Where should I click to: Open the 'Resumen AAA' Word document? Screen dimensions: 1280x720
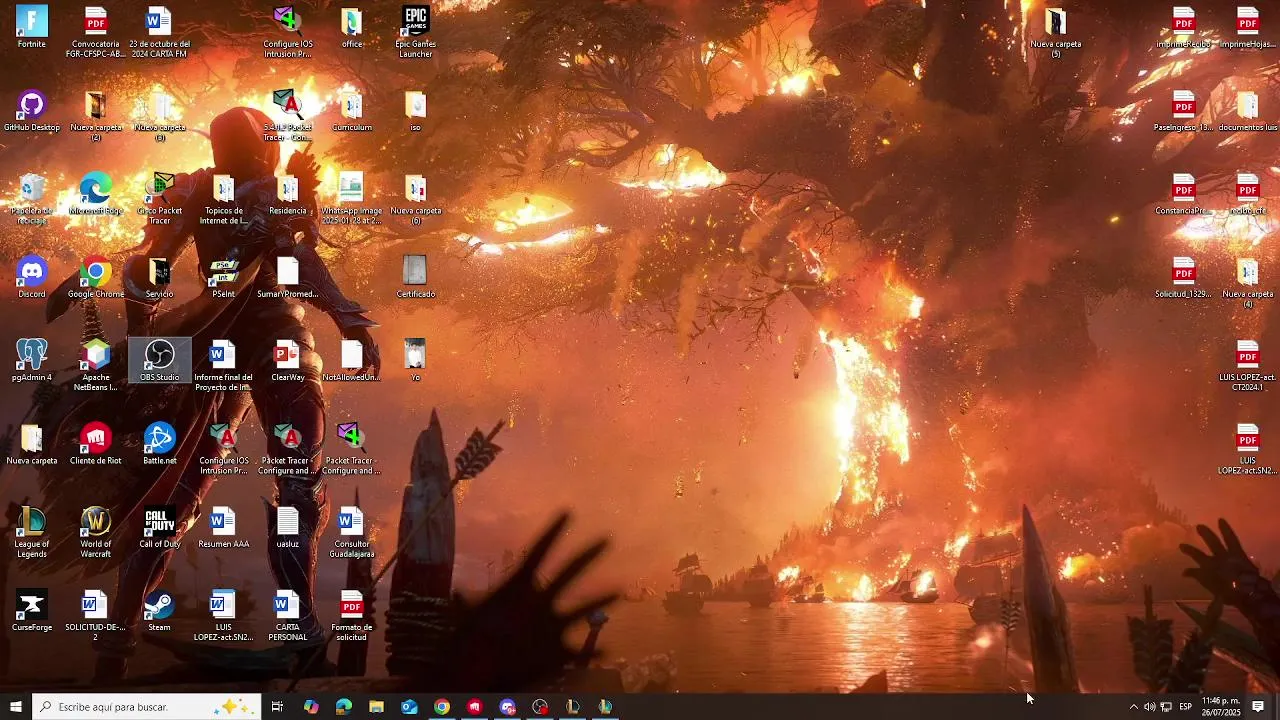click(224, 527)
